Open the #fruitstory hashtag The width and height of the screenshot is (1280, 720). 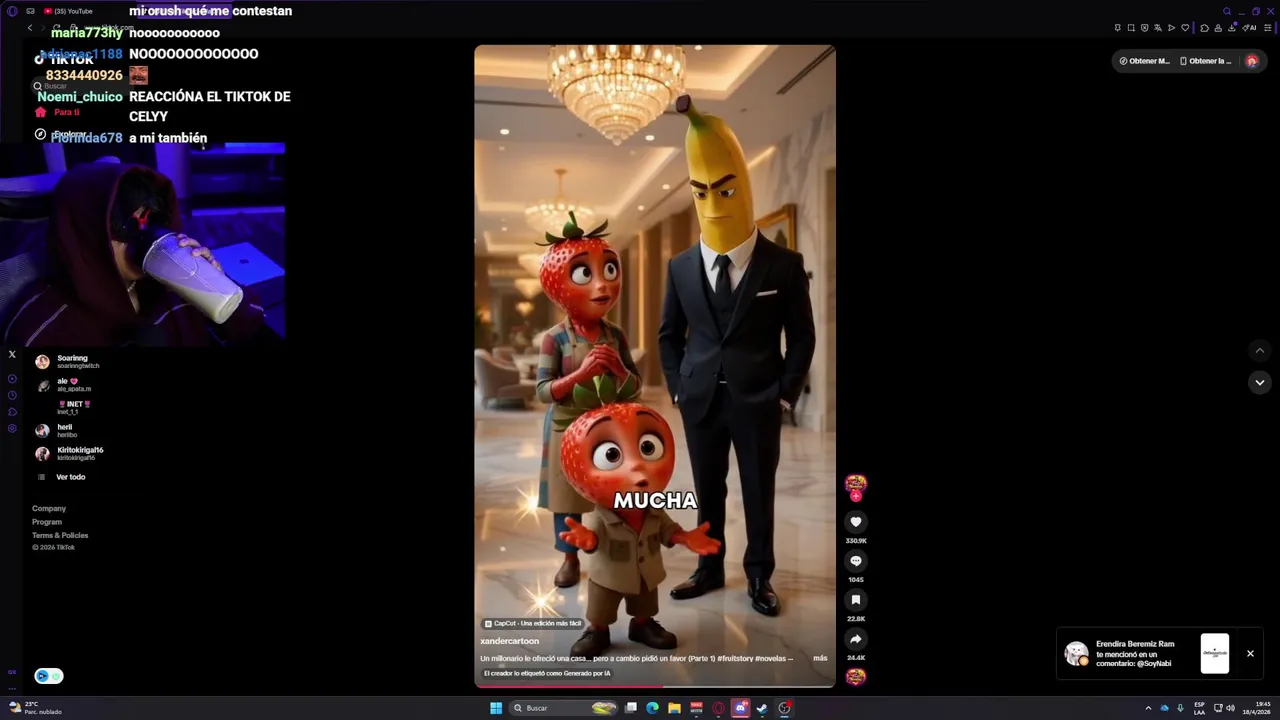pyautogui.click(x=734, y=658)
